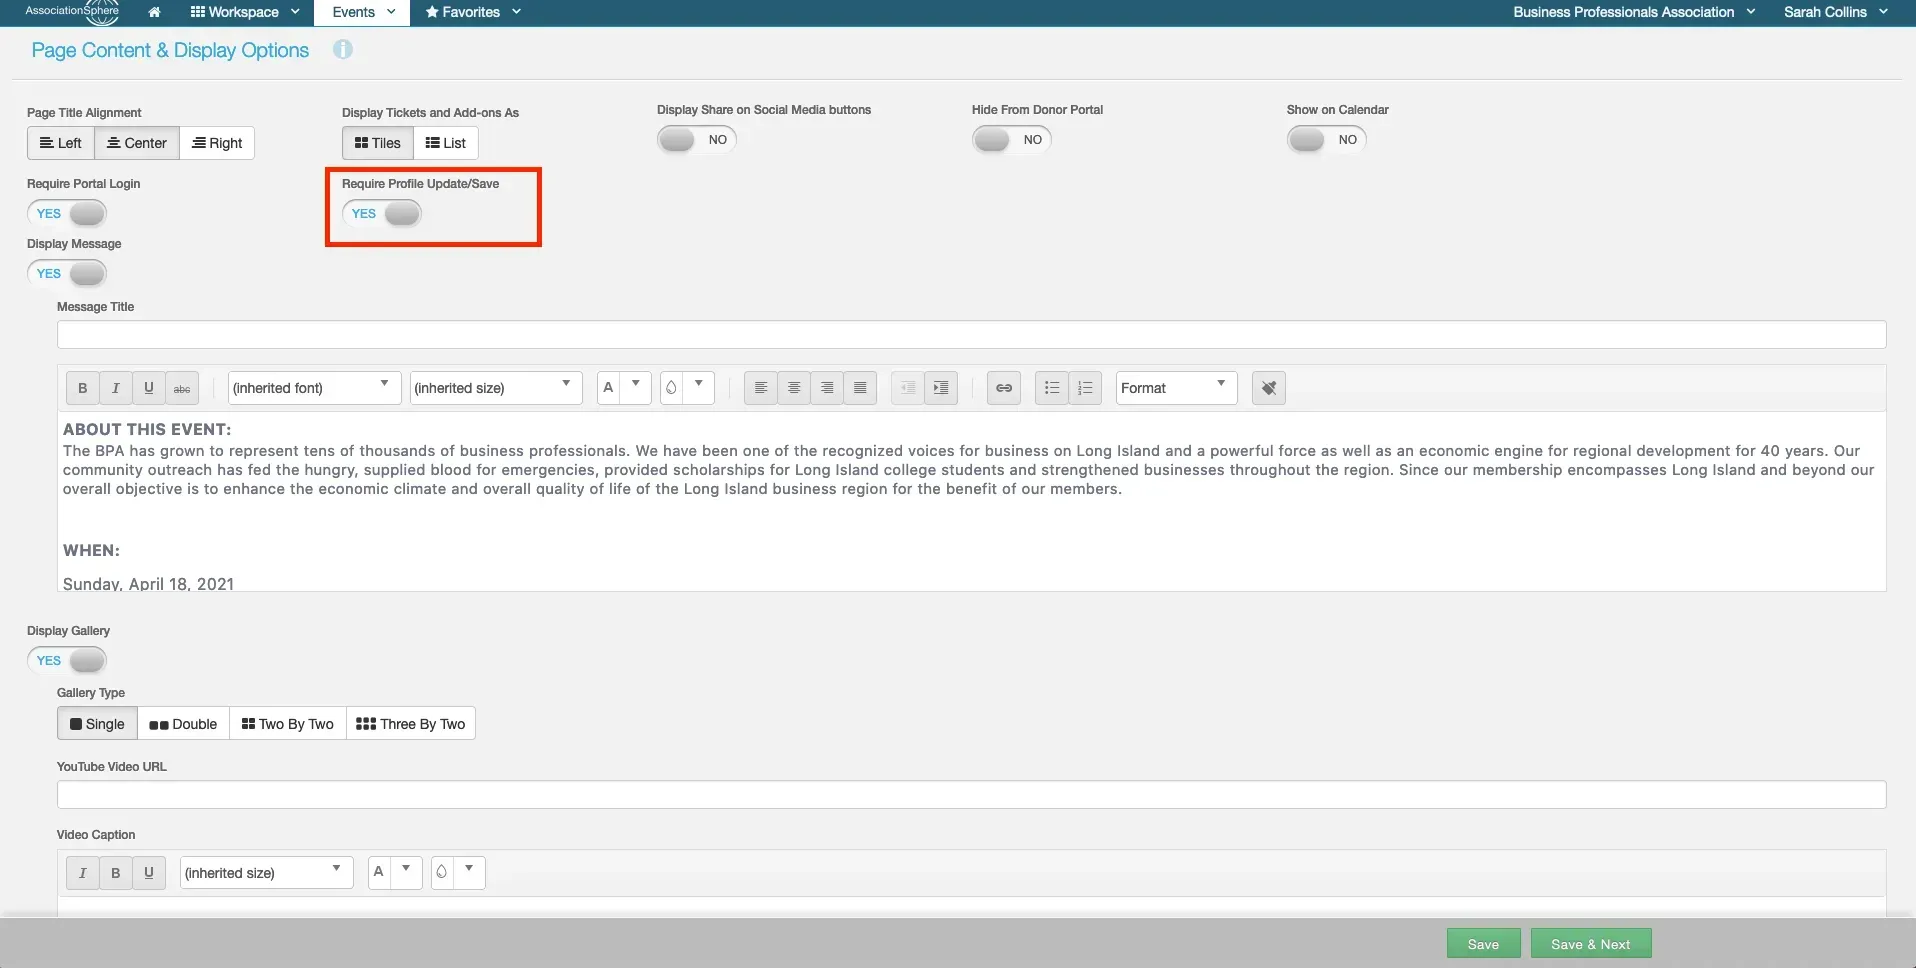Turn off Display Message toggle

point(67,274)
